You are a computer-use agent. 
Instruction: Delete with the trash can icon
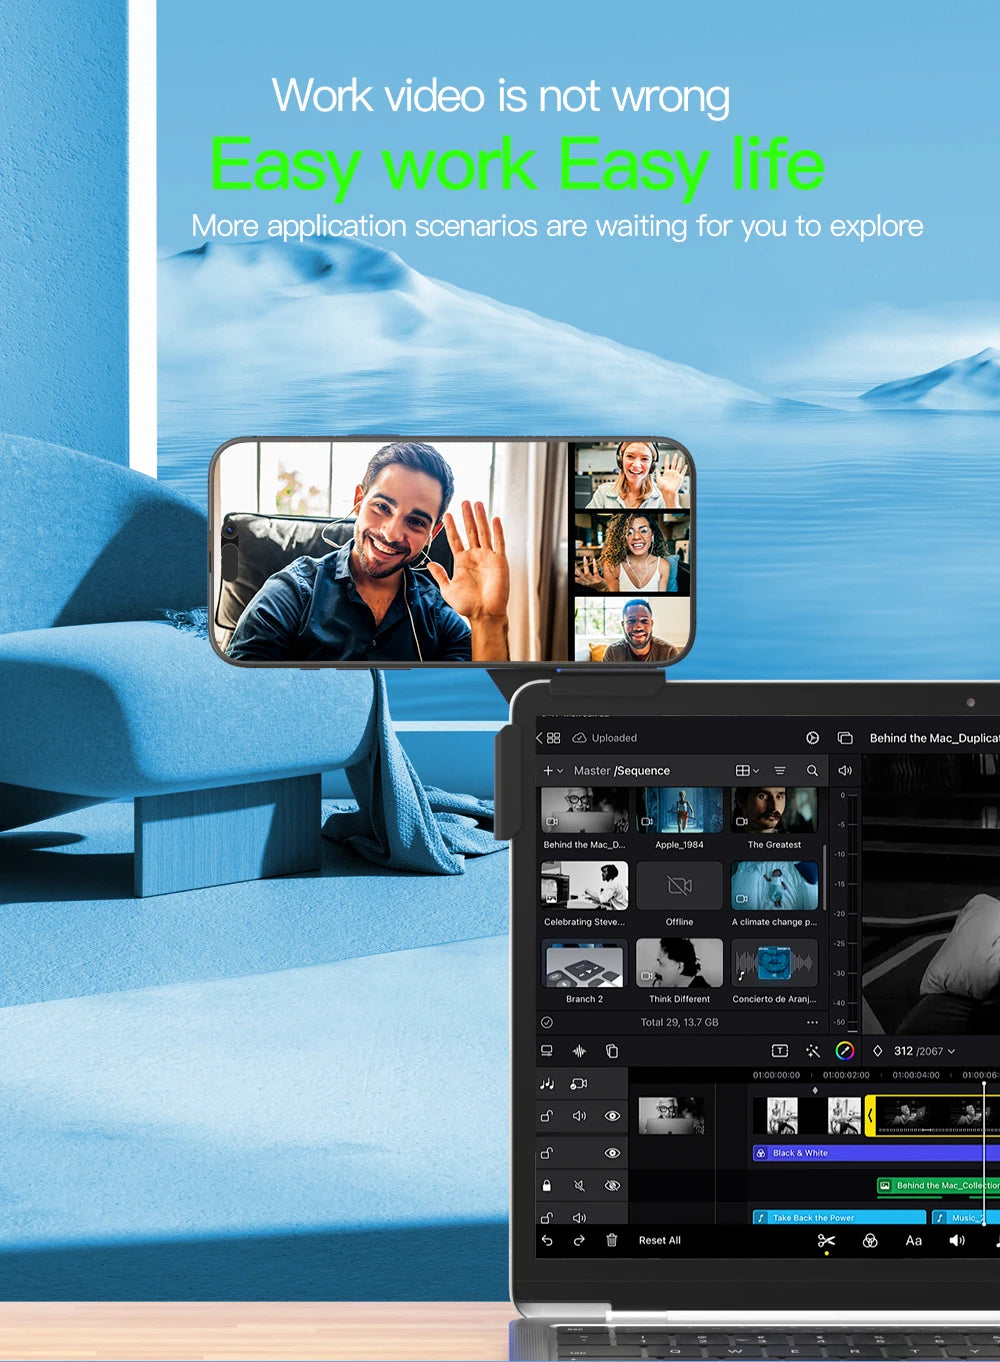(612, 1241)
